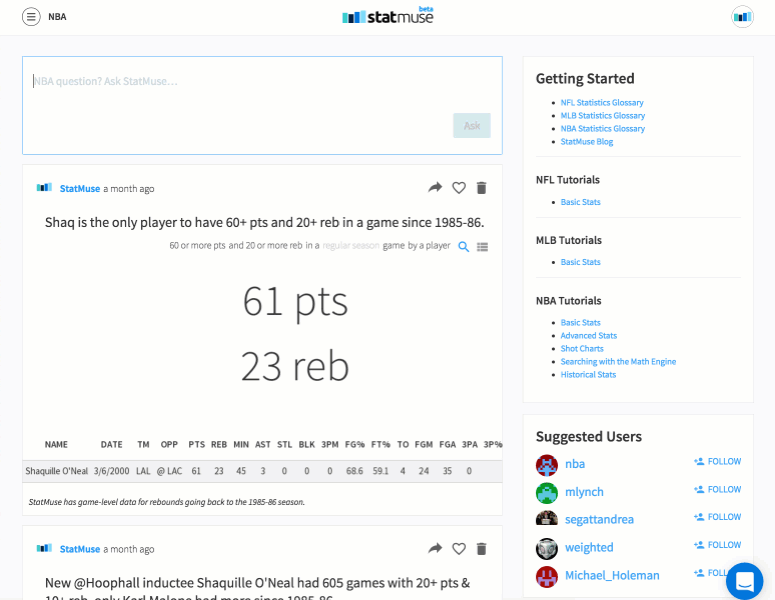The width and height of the screenshot is (775, 600).
Task: Follow the weighted user
Action: (x=717, y=545)
